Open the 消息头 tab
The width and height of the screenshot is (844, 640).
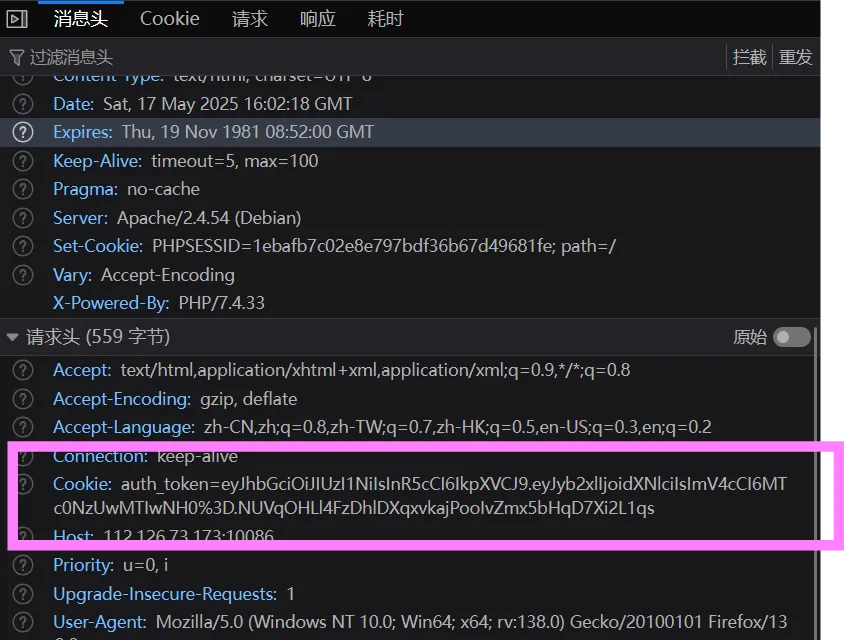pyautogui.click(x=81, y=19)
